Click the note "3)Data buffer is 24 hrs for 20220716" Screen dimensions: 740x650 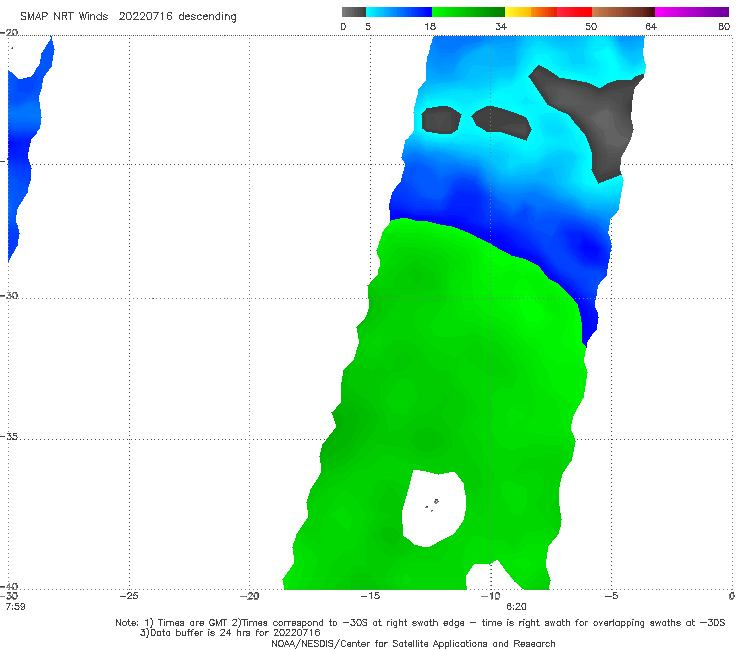tap(230, 633)
